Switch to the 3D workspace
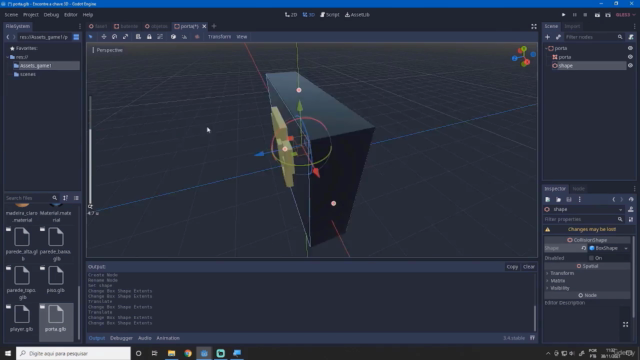This screenshot has height=360, width=640. [x=309, y=15]
